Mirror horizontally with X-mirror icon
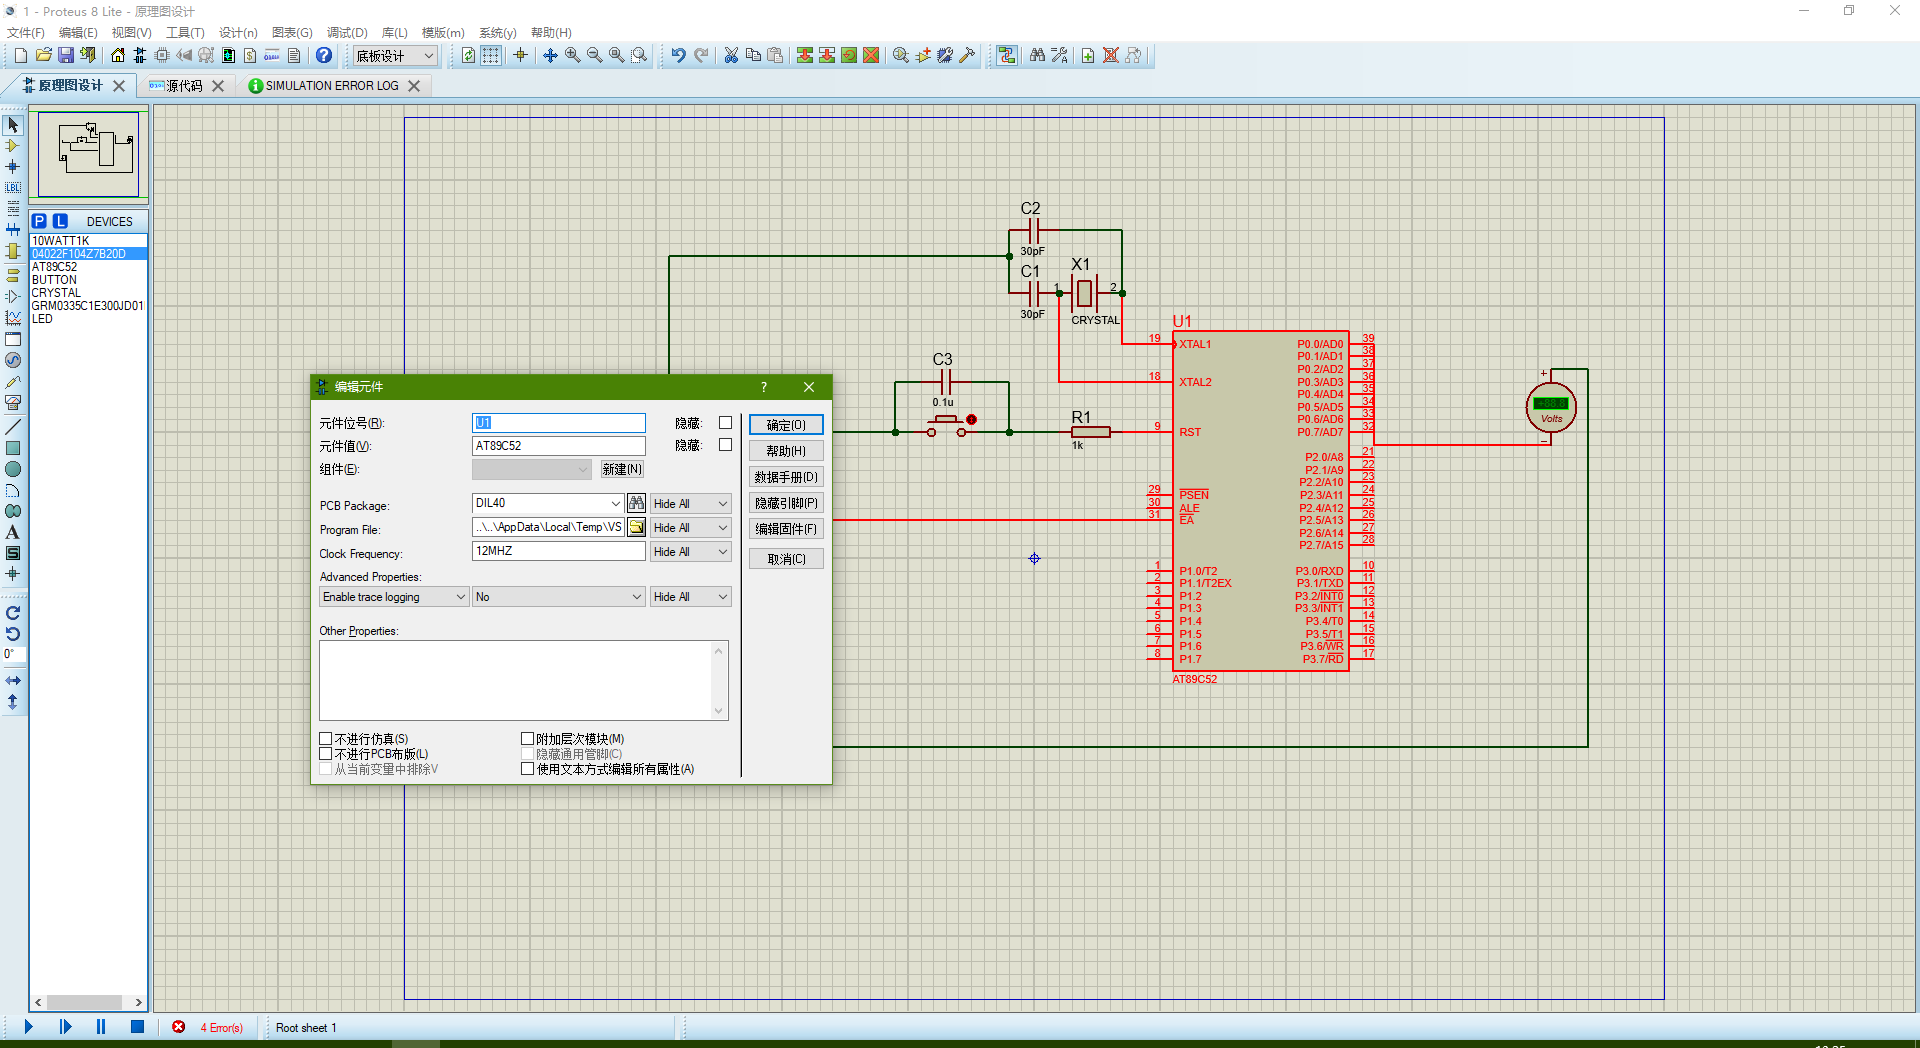The height and width of the screenshot is (1048, 1920). coord(13,680)
